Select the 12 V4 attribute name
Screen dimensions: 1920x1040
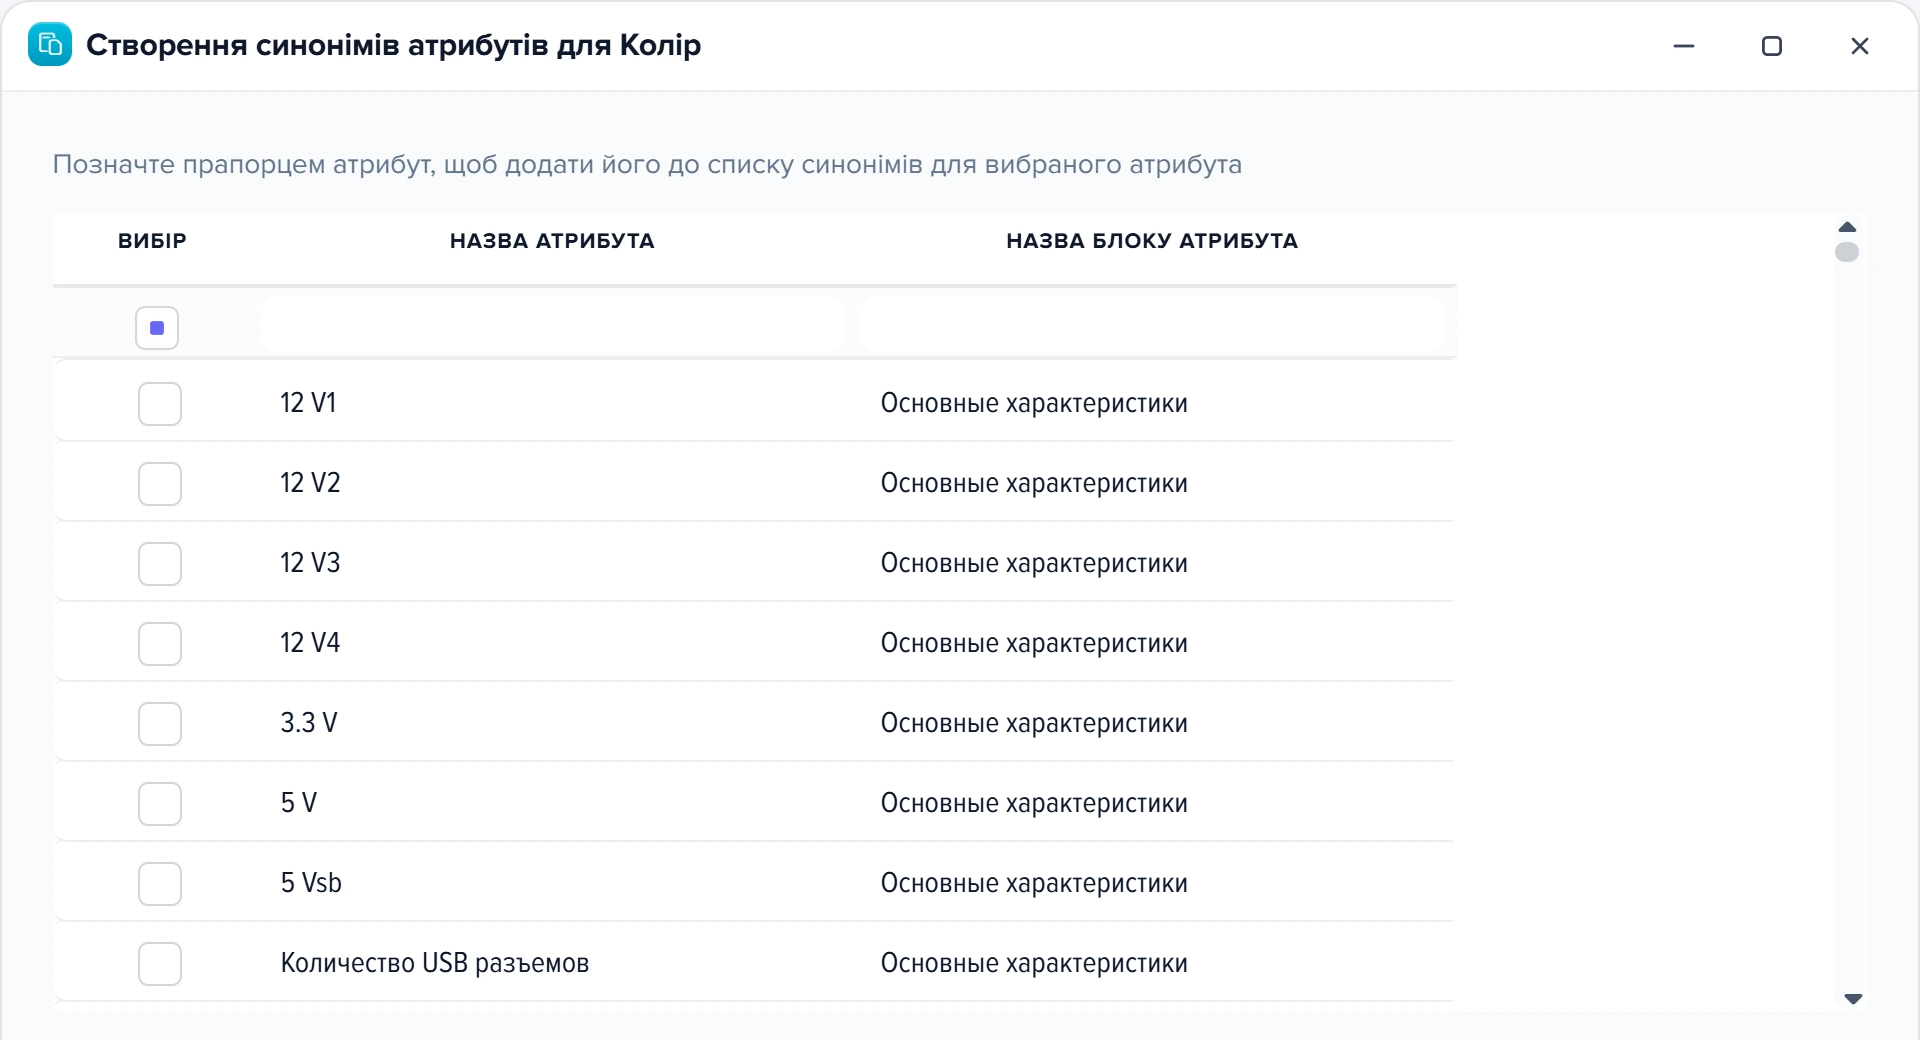coord(310,643)
